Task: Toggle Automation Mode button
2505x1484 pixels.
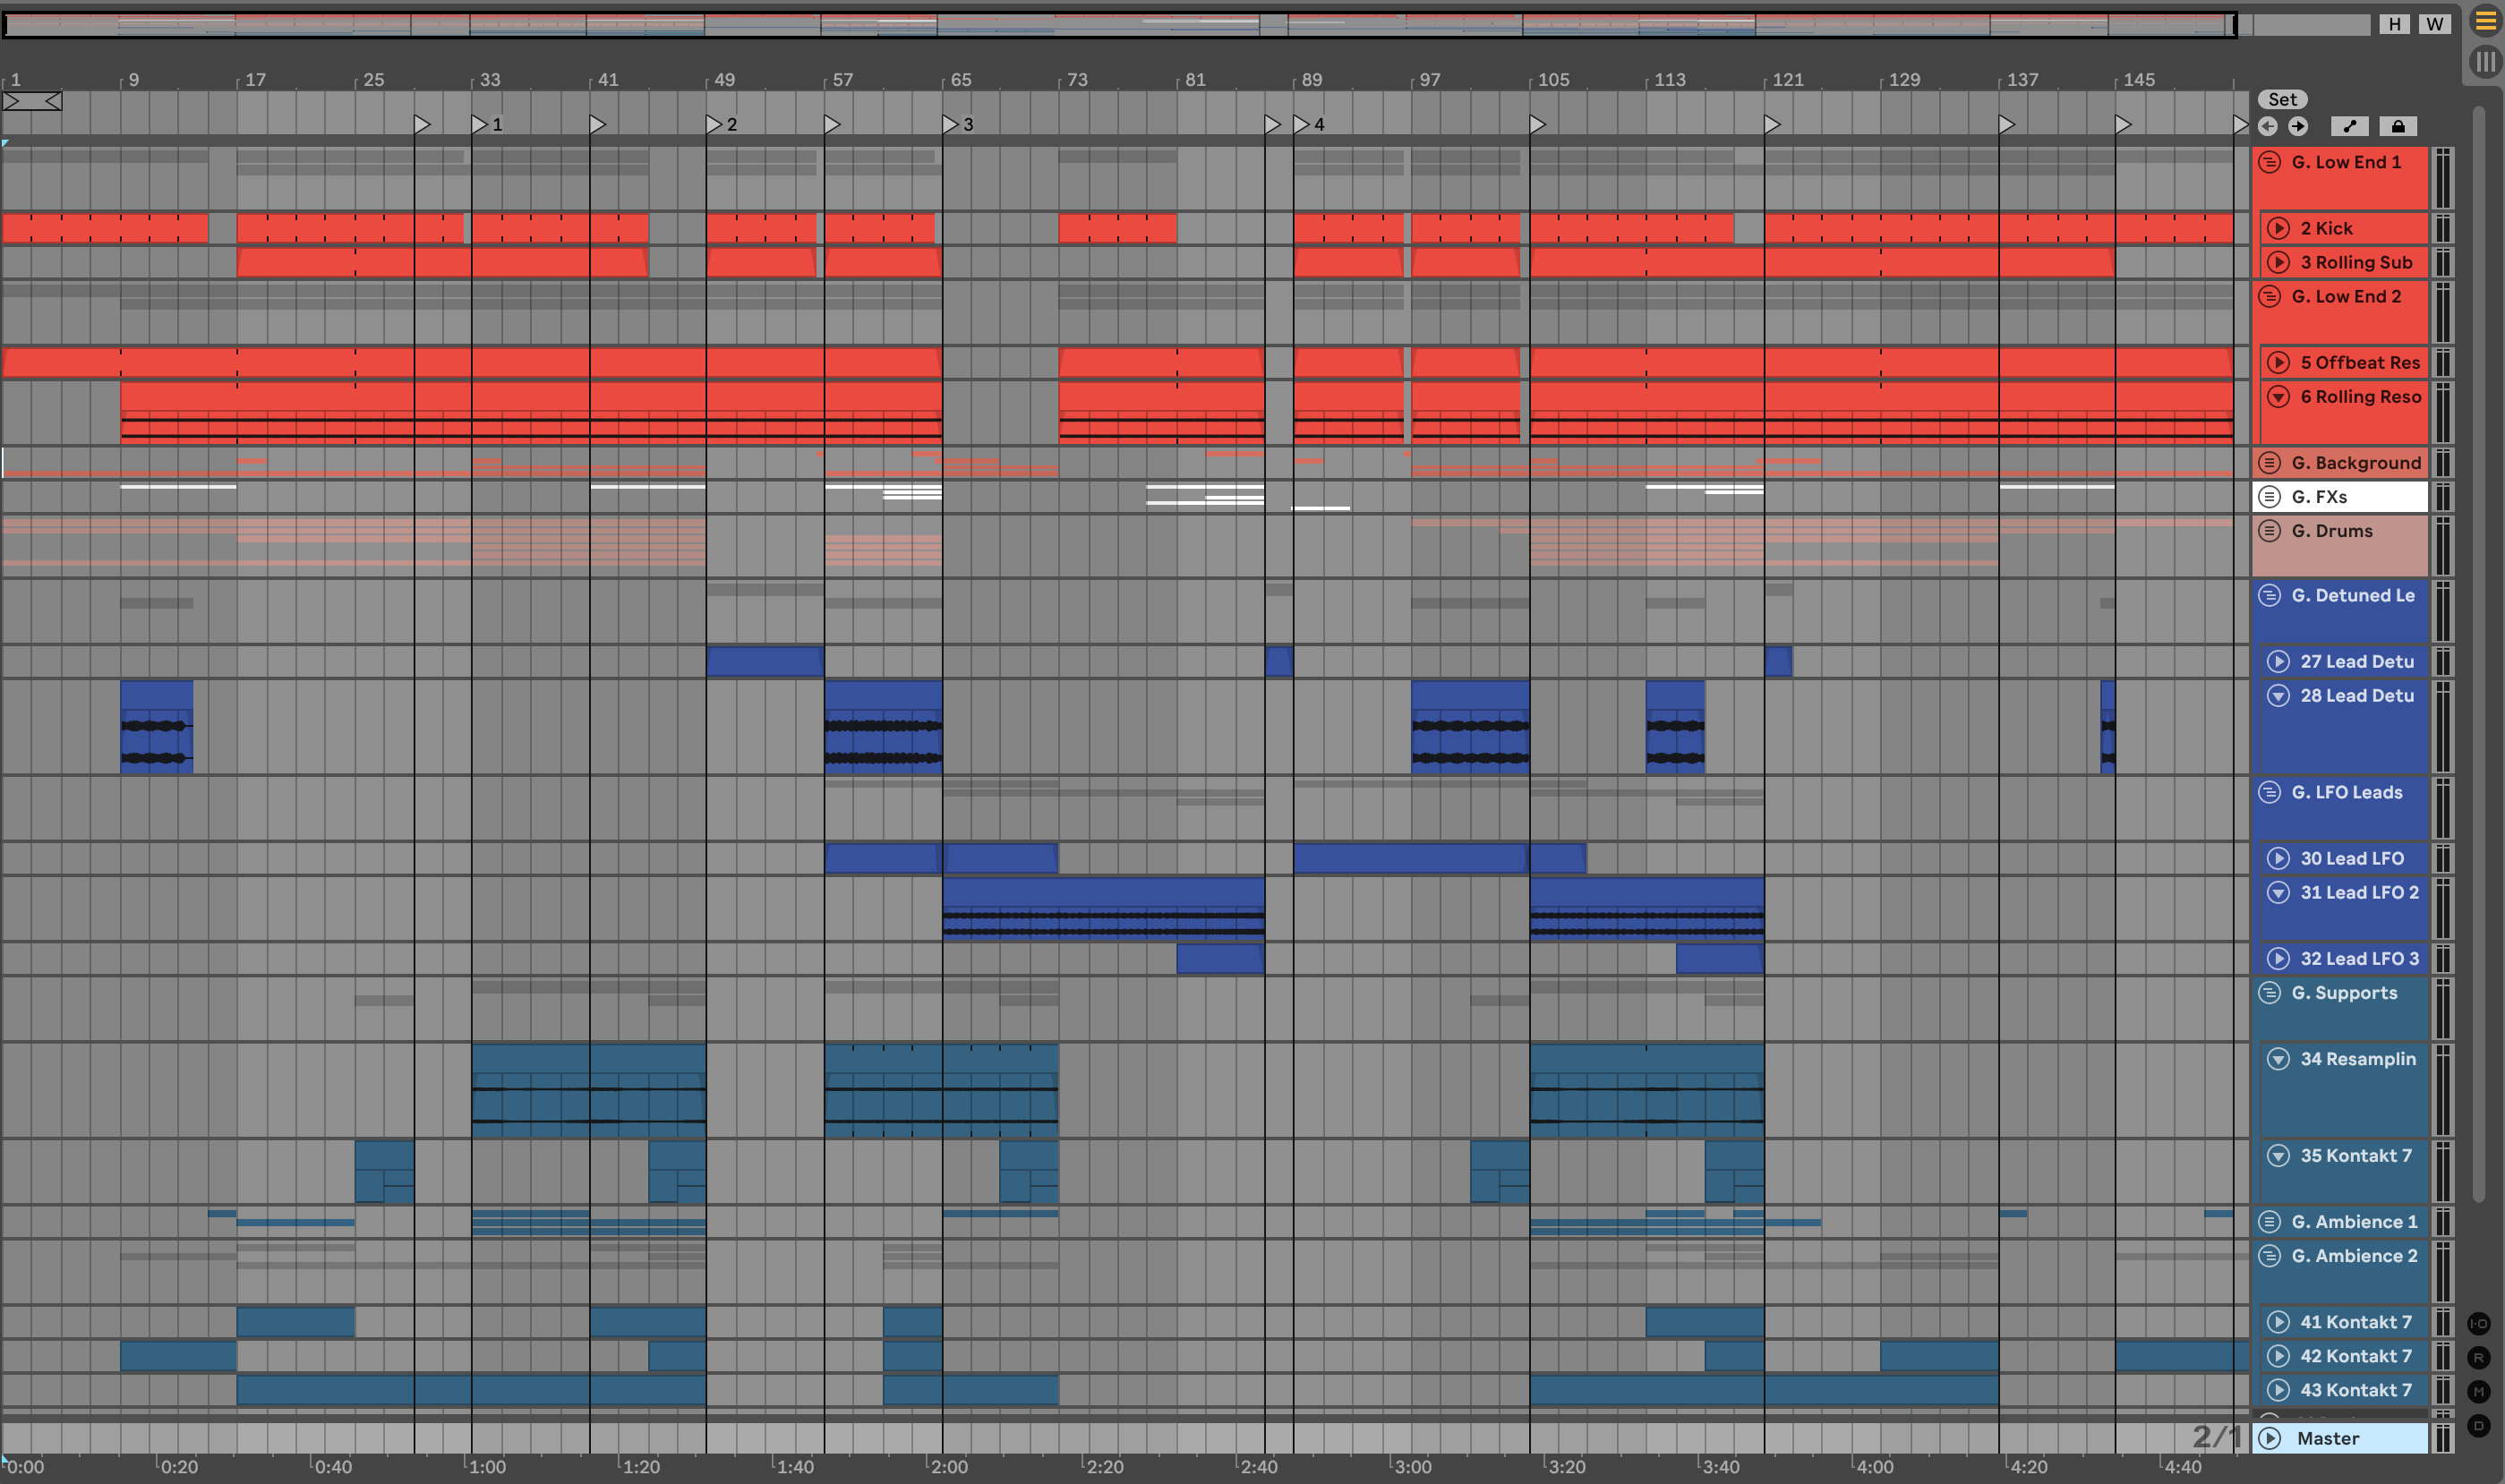Action: (2349, 126)
